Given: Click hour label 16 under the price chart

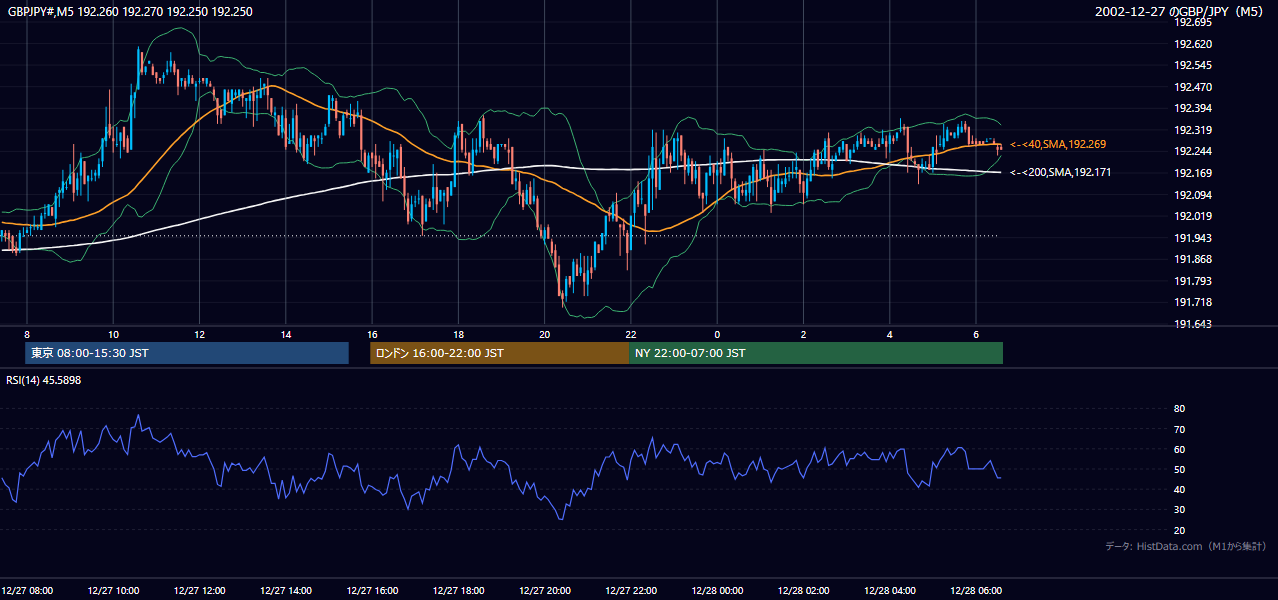Looking at the screenshot, I should tap(372, 334).
